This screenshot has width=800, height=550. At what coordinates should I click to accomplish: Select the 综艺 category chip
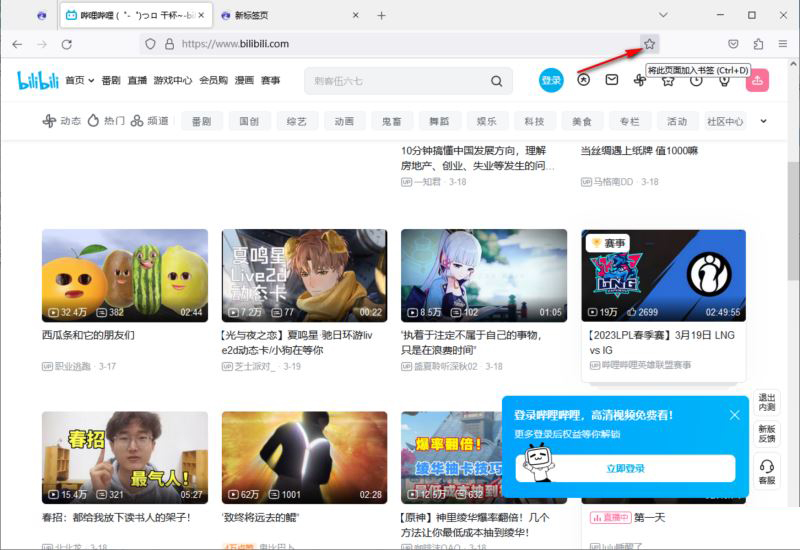pos(297,121)
